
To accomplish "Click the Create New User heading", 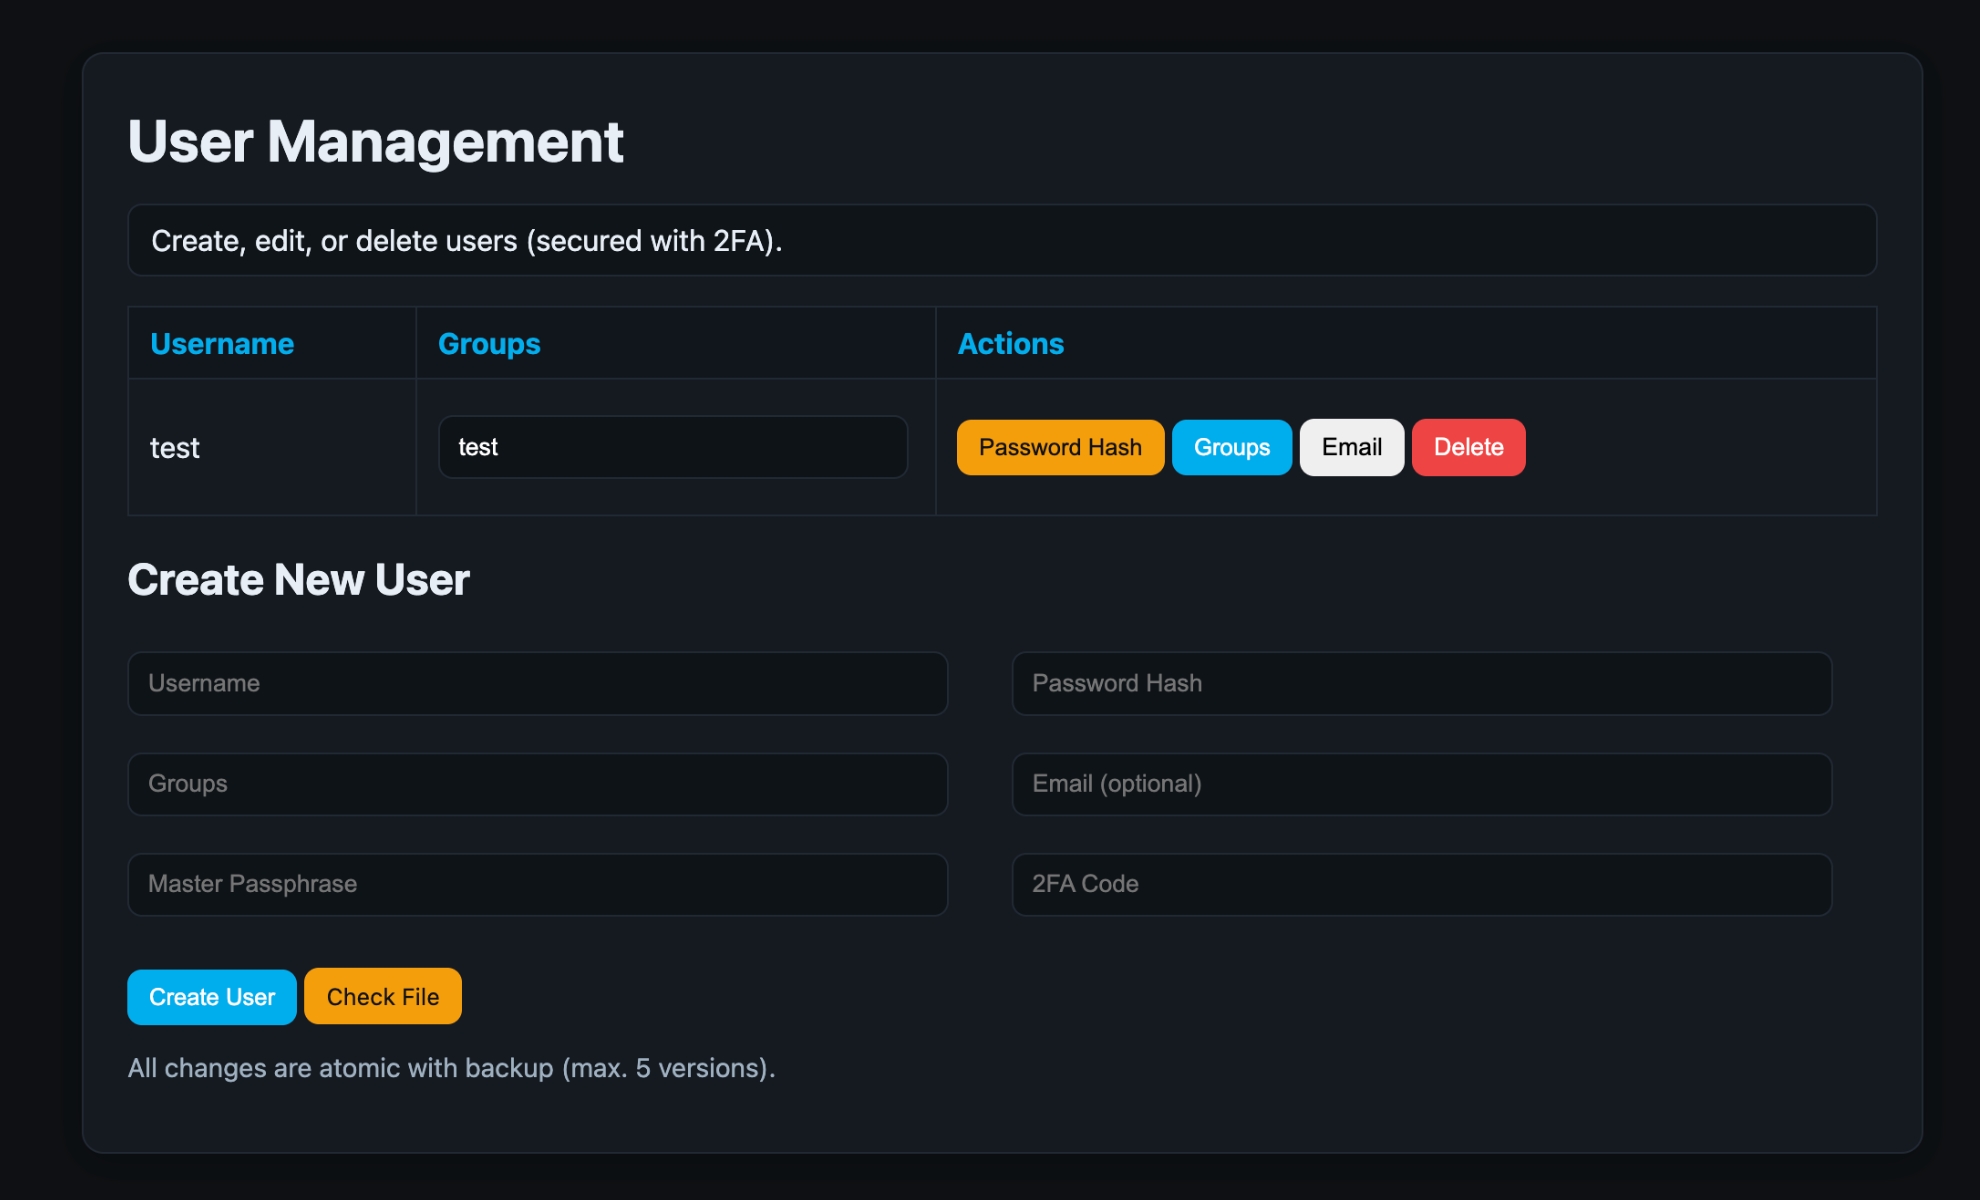I will tap(298, 580).
